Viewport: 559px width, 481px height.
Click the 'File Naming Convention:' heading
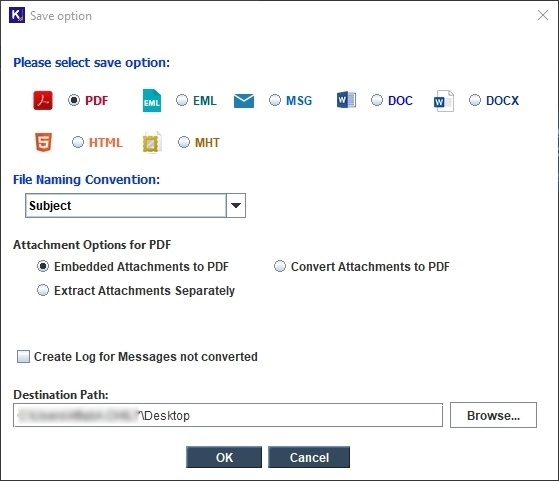point(87,179)
